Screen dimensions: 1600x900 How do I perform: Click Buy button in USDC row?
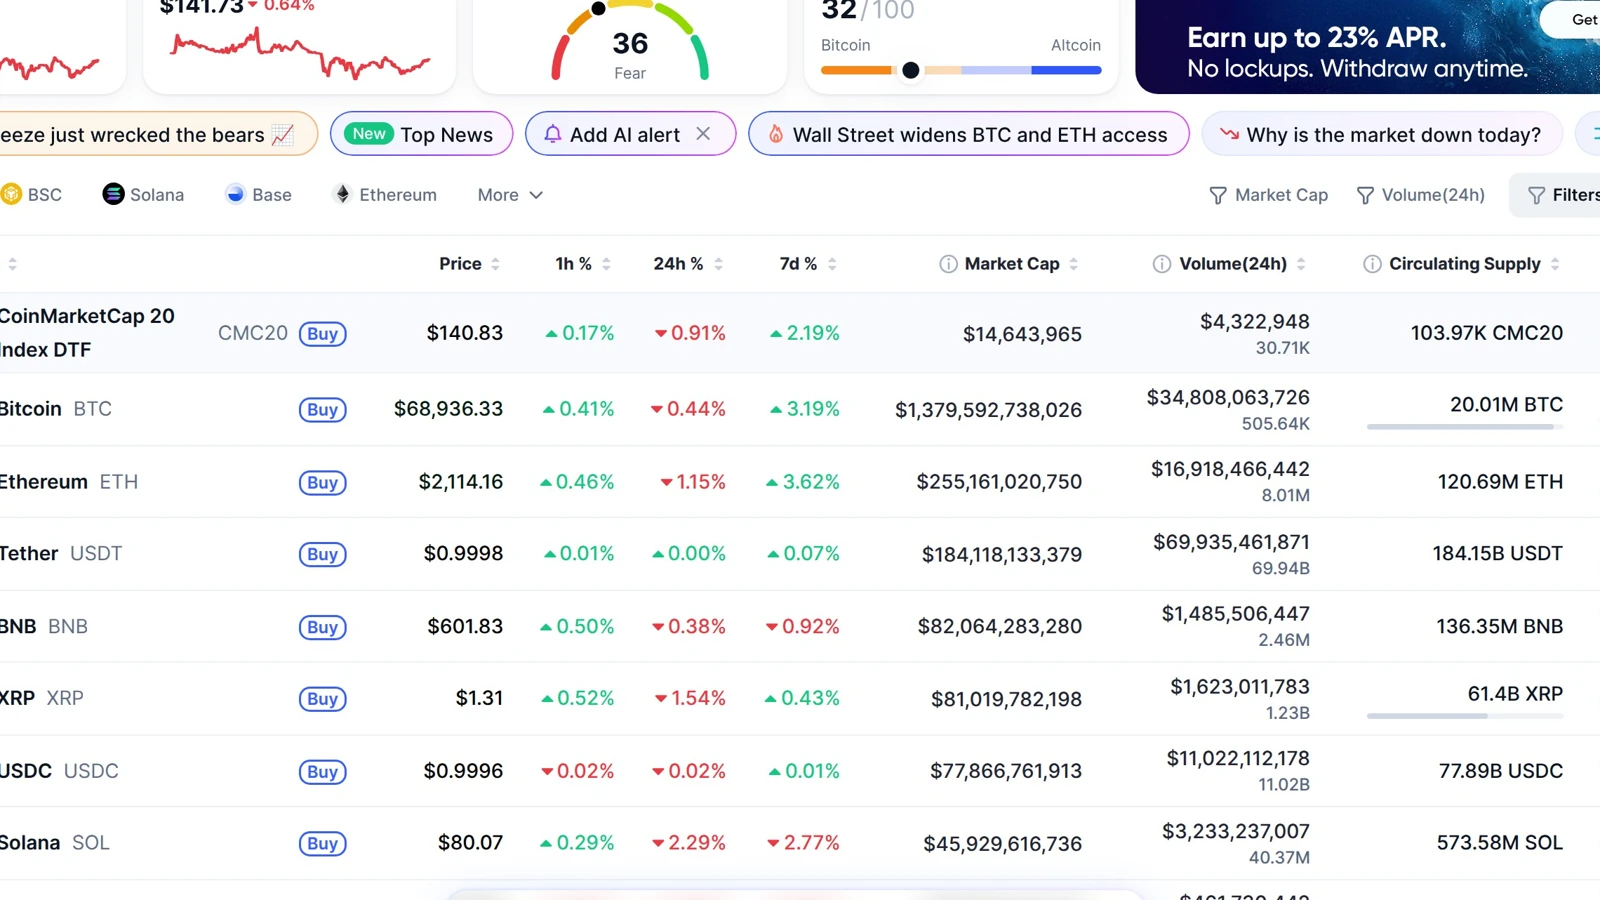point(322,771)
